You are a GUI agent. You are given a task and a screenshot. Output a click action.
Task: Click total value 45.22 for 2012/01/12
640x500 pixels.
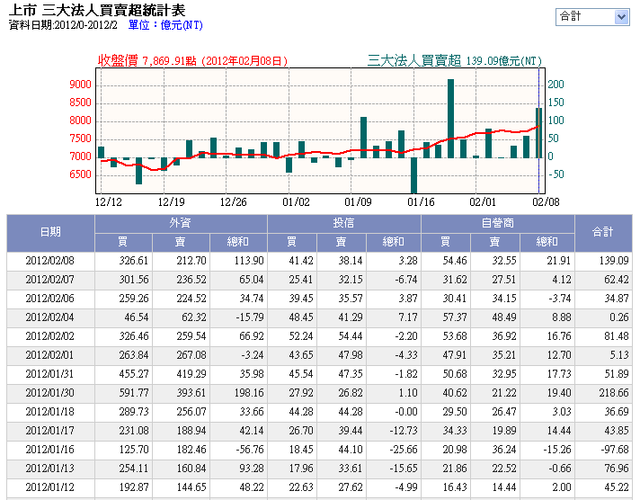pos(616,487)
